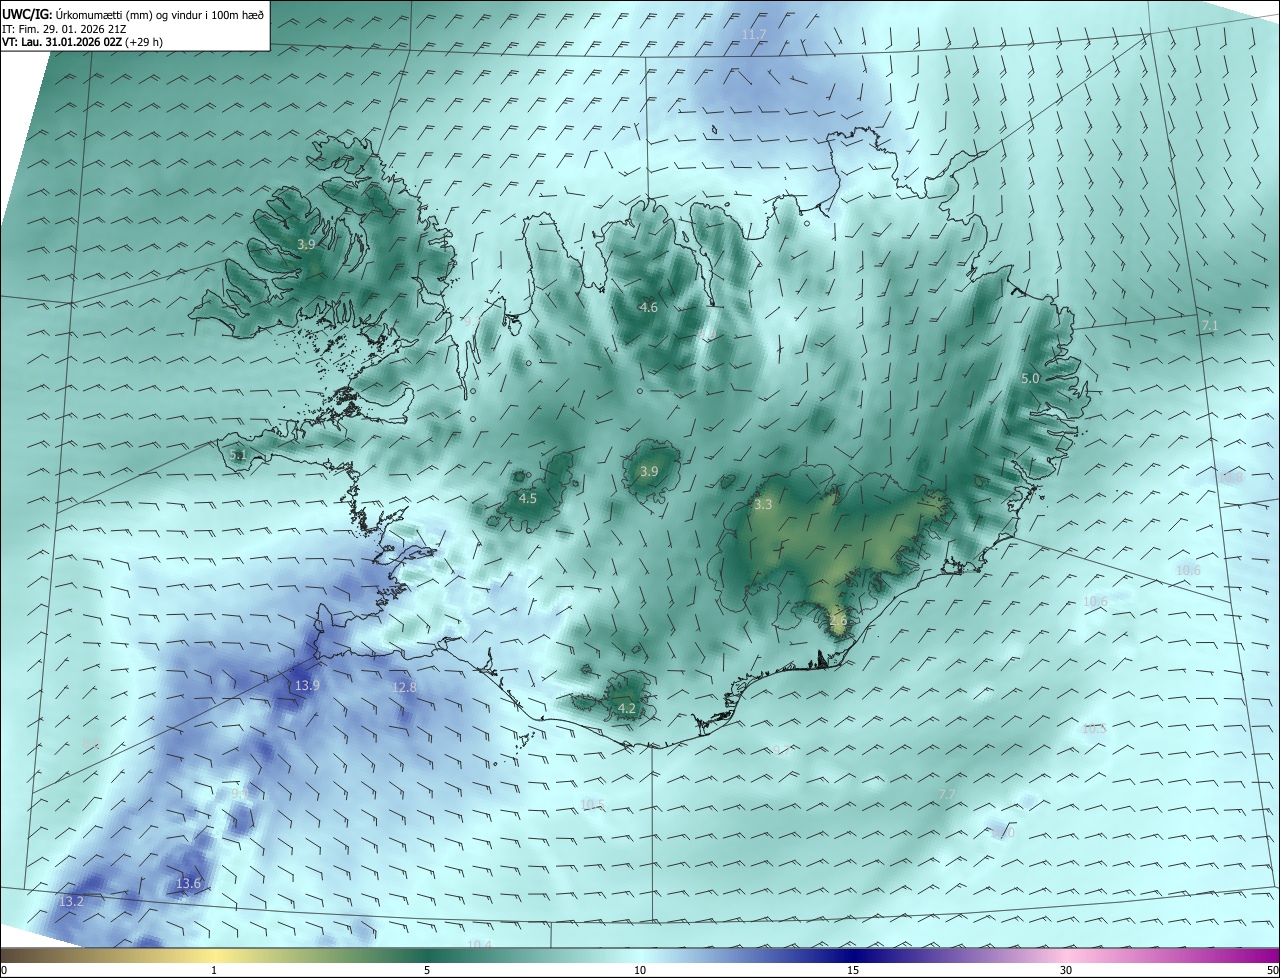1280x978 pixels.
Task: Click the color scale tick labeled 30
Action: [1066, 970]
